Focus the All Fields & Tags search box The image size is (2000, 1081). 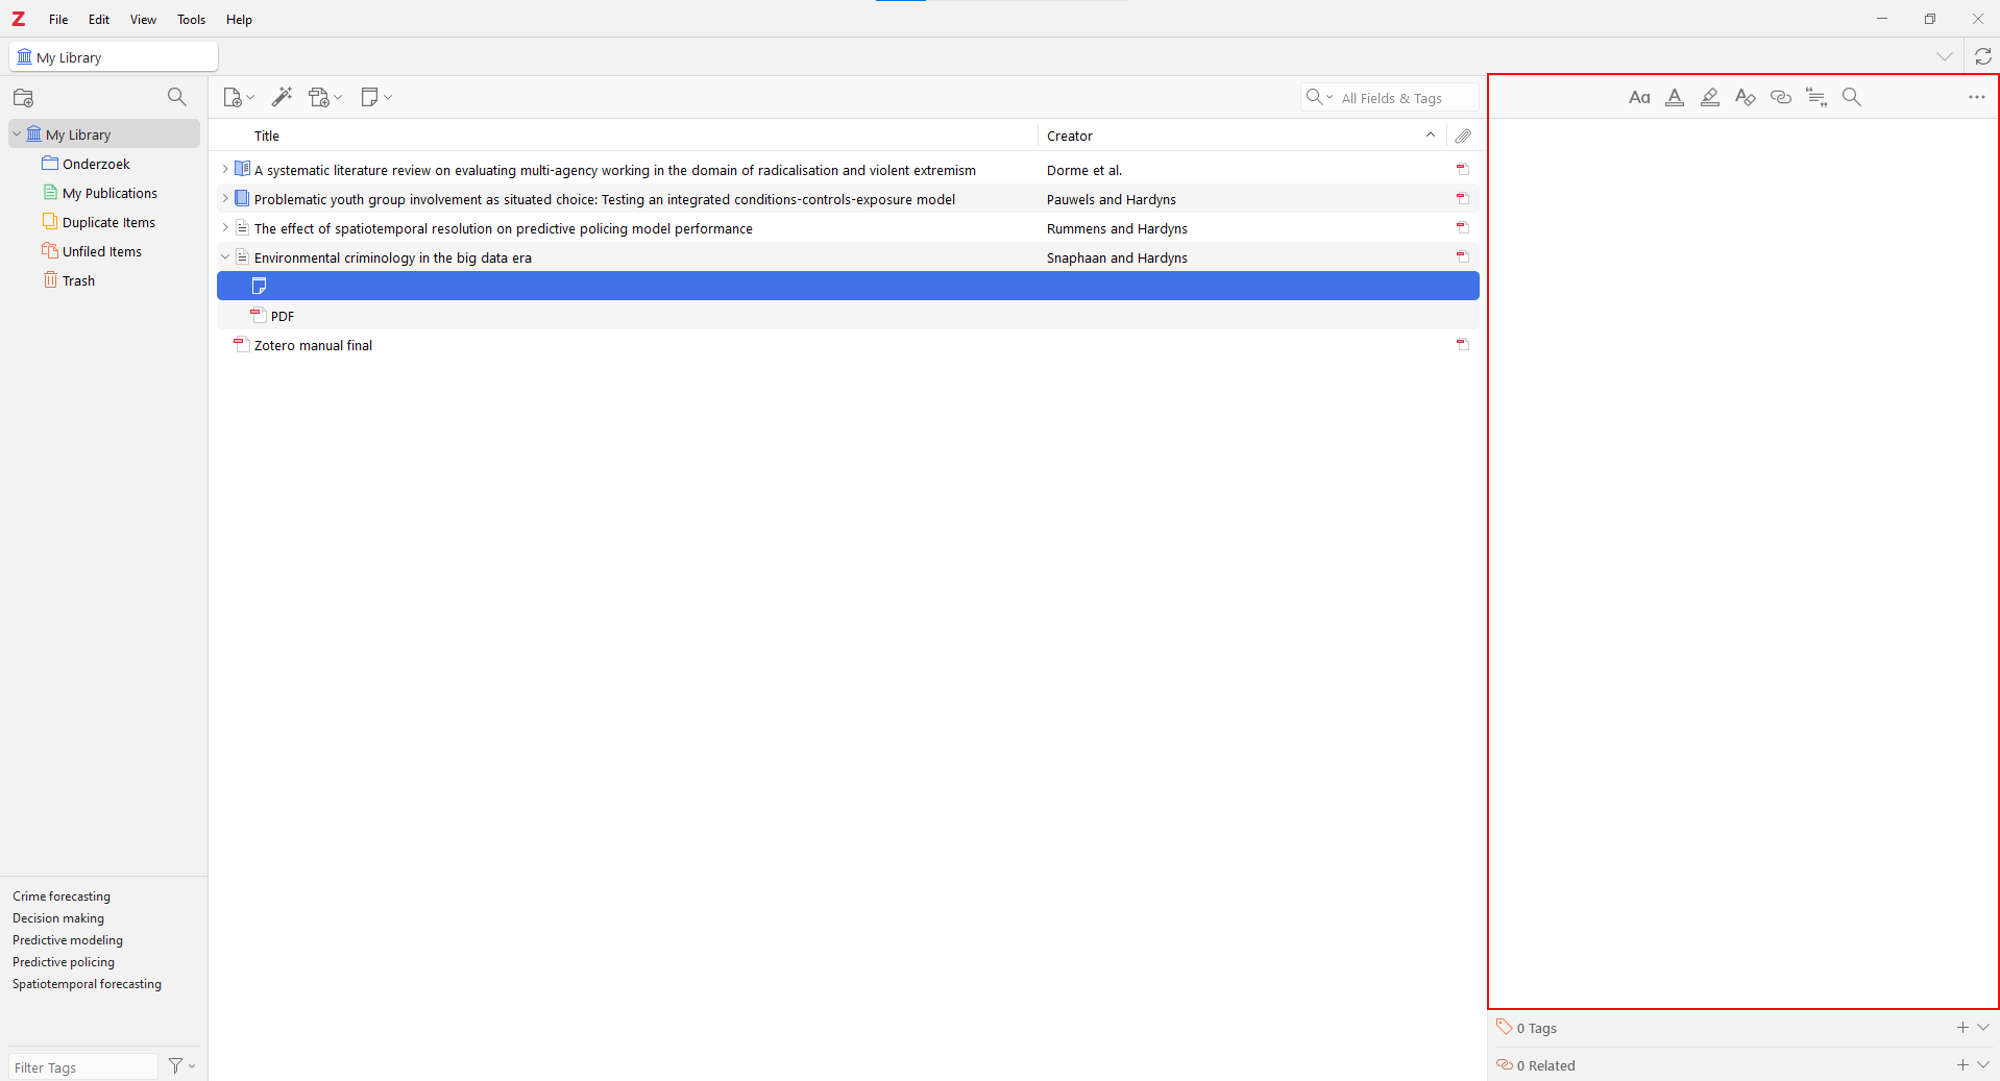tap(1406, 98)
